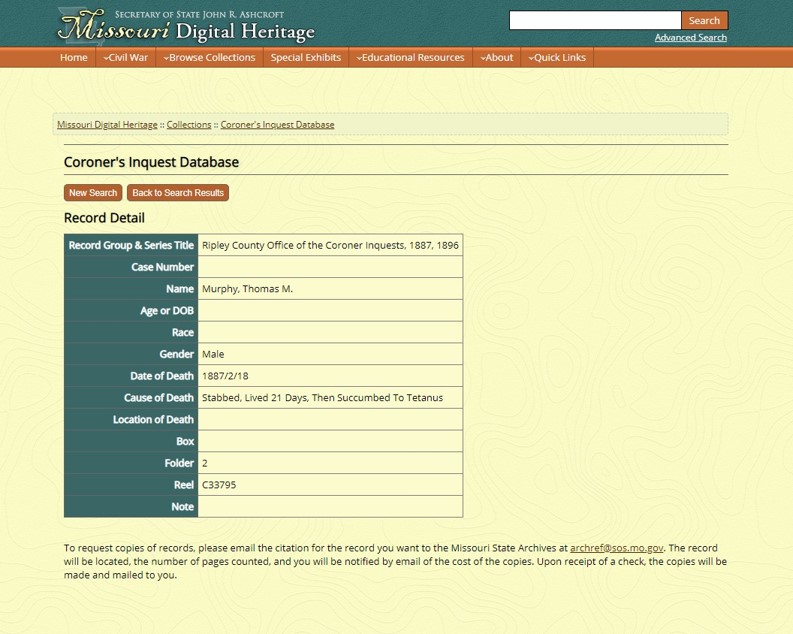Go to the Home menu item
793x634 pixels.
pyautogui.click(x=73, y=57)
